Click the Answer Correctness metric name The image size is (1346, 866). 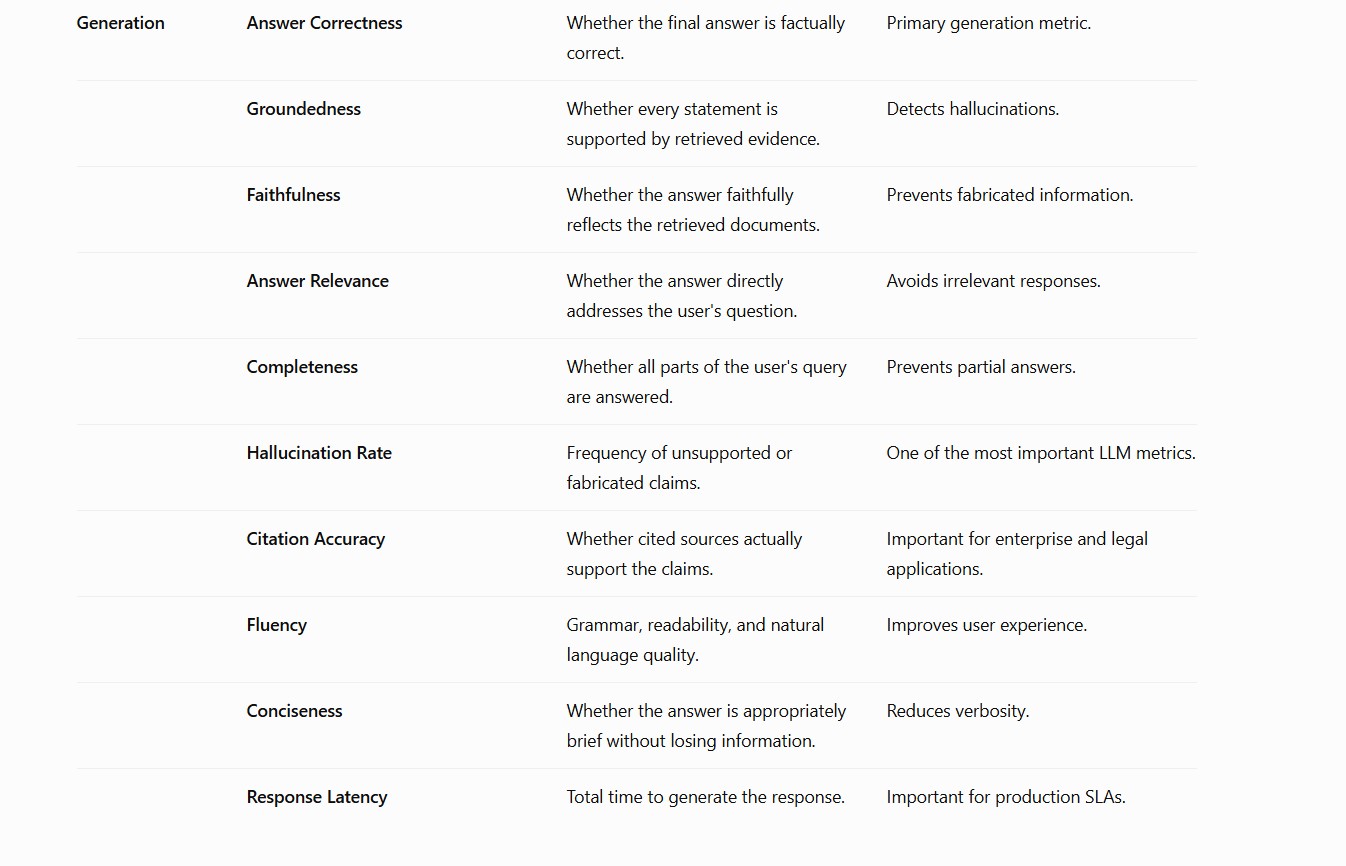pyautogui.click(x=324, y=23)
